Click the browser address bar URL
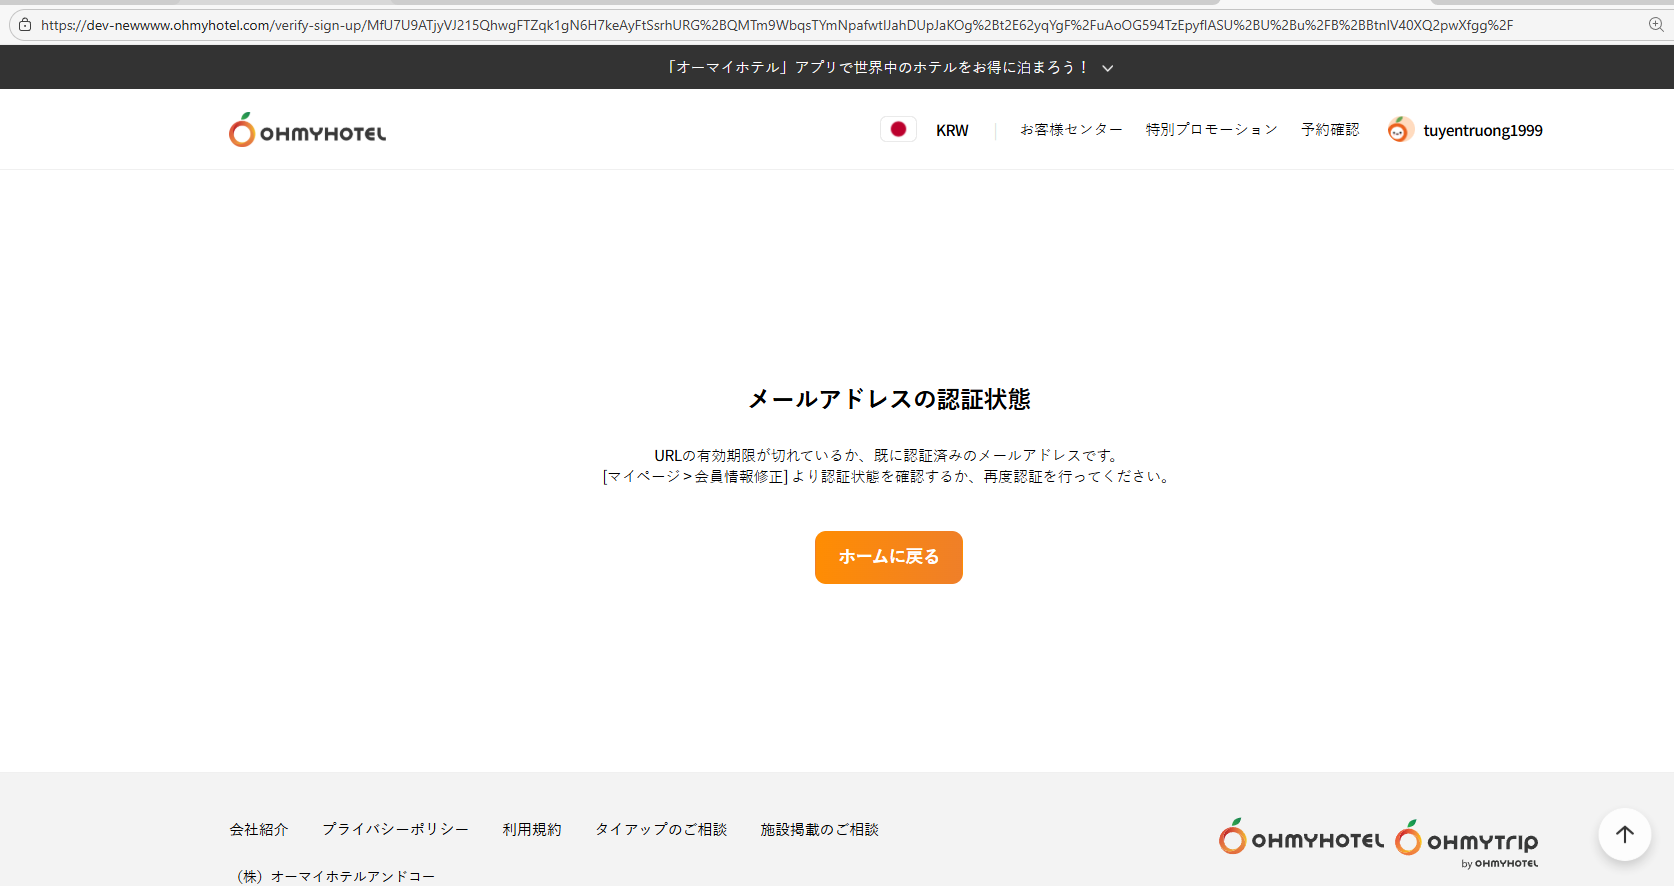1674x886 pixels. click(777, 25)
